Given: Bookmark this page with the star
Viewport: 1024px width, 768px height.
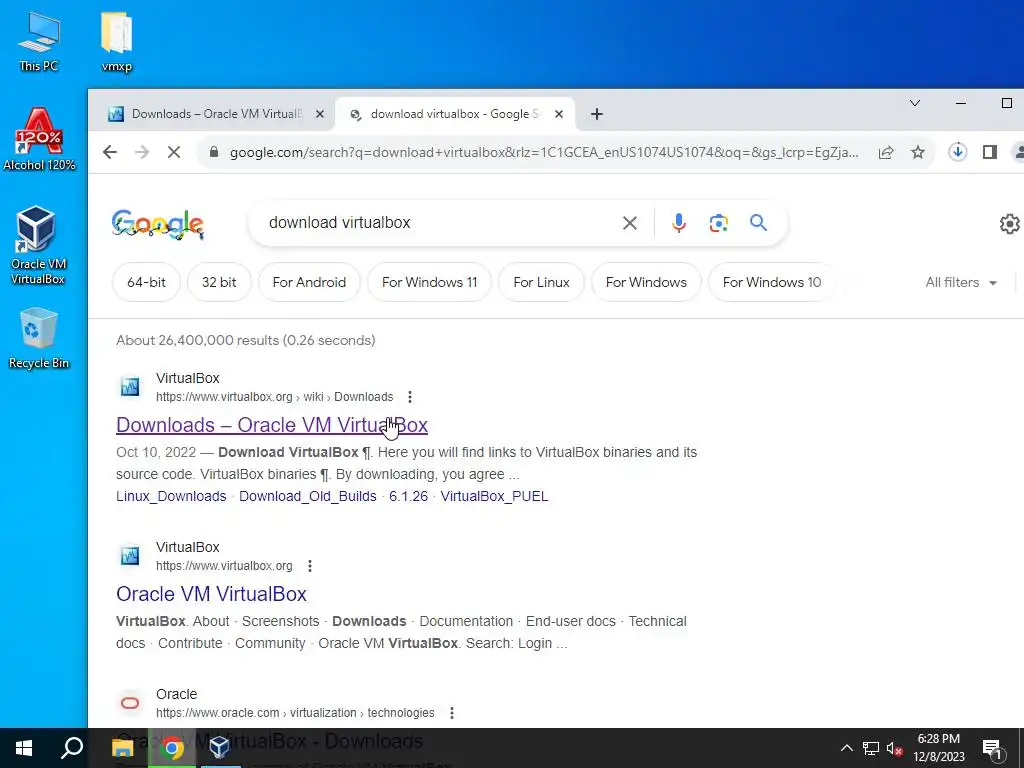Looking at the screenshot, I should pos(918,152).
